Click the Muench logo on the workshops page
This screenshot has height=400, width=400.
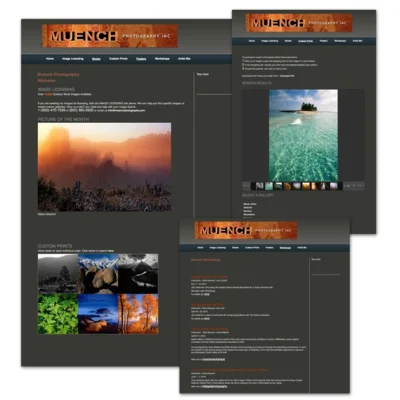246,230
